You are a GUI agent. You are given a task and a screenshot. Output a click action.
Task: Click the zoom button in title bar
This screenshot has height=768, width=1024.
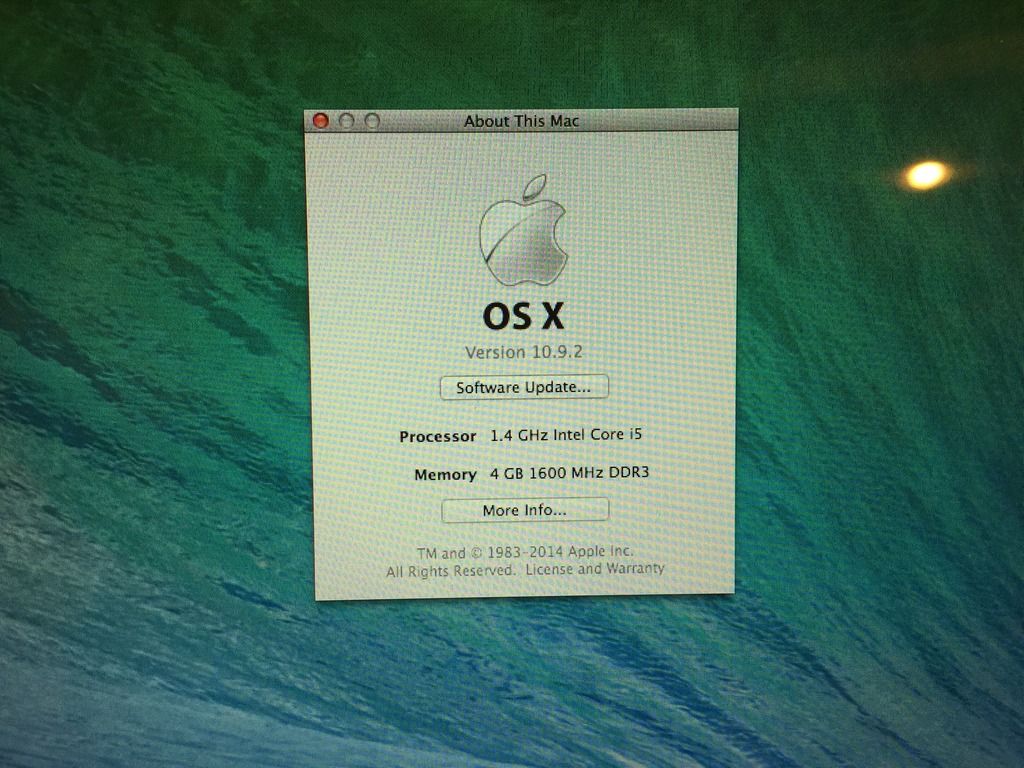(372, 121)
